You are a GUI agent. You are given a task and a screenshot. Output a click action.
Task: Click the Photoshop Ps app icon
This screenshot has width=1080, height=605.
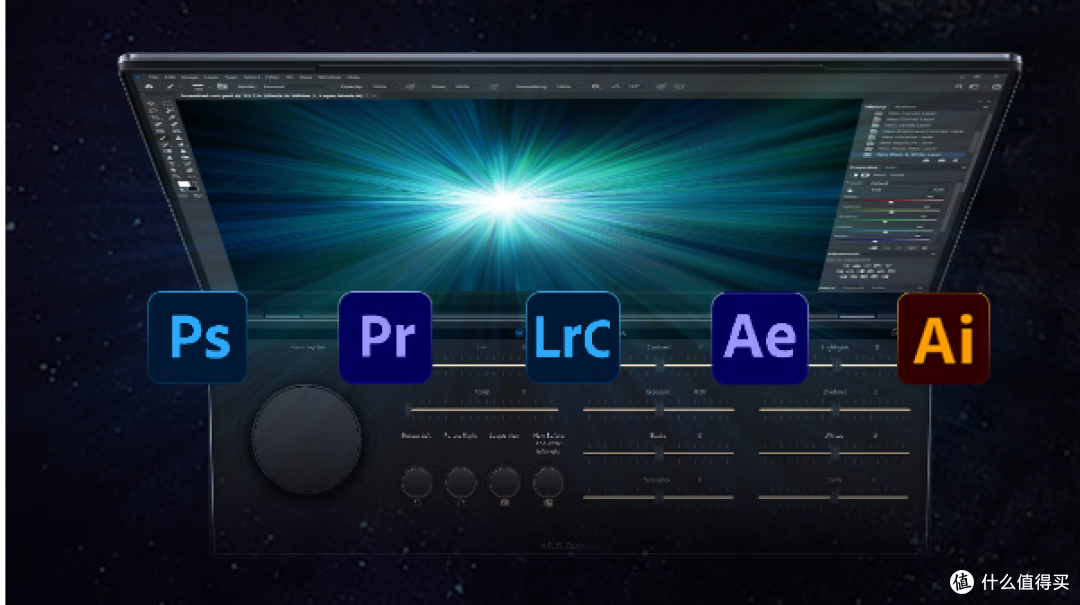click(198, 337)
